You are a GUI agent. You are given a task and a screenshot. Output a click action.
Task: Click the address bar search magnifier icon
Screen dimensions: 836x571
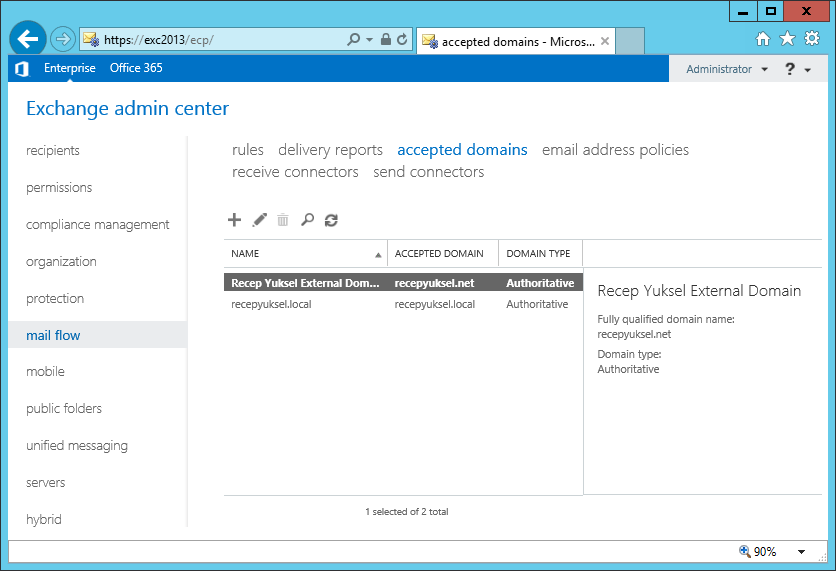point(353,39)
